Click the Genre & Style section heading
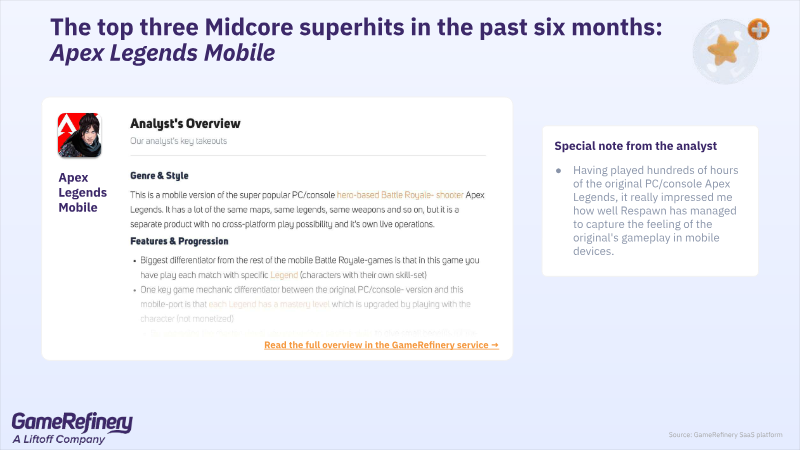 pos(159,176)
